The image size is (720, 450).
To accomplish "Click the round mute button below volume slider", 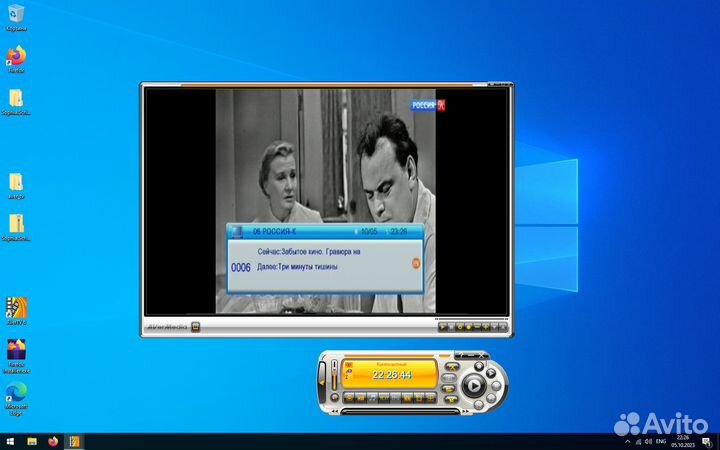I will tap(335, 398).
